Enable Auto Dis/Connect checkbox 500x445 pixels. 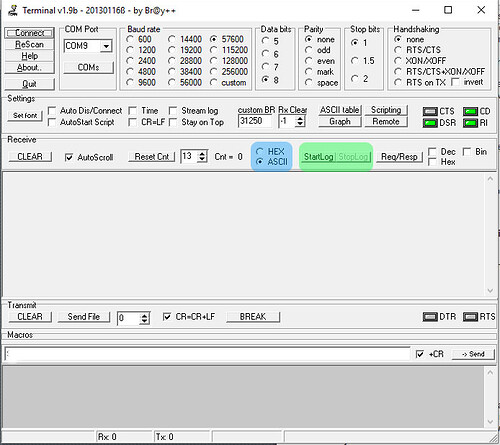[x=52, y=111]
